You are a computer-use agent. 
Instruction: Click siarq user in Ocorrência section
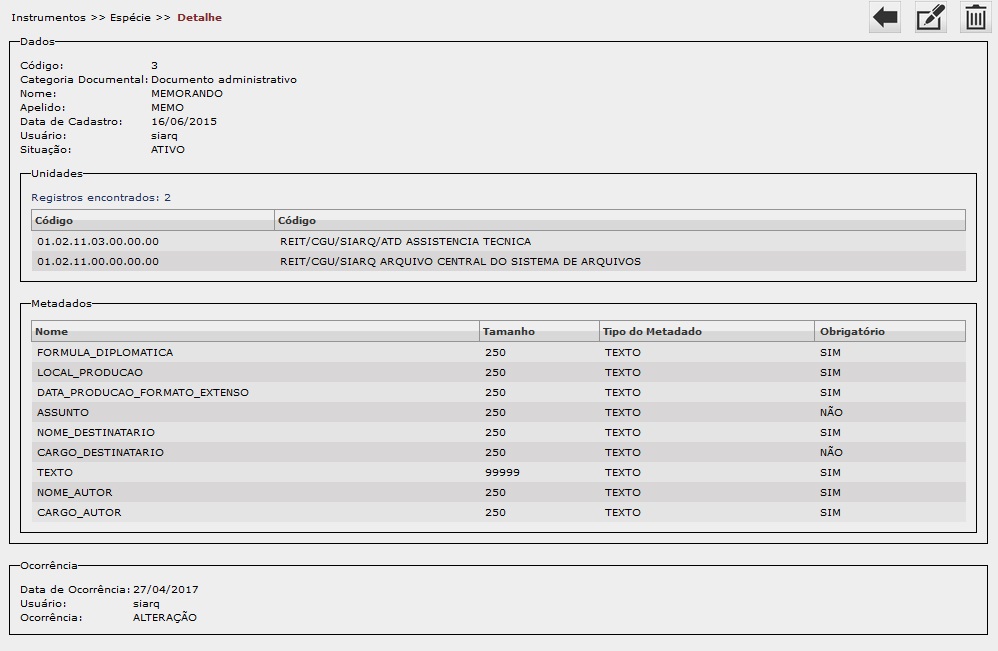coord(146,604)
